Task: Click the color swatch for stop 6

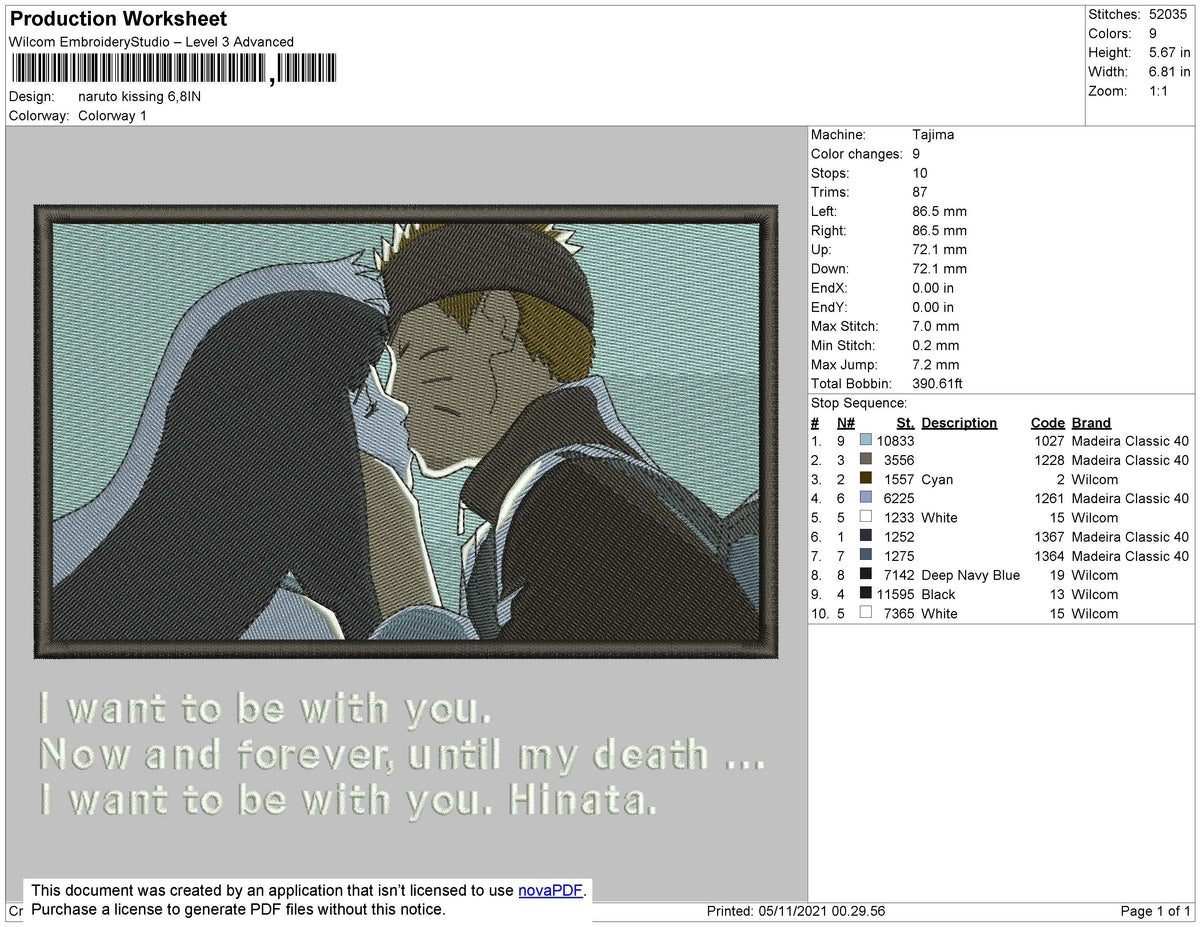Action: 866,536
